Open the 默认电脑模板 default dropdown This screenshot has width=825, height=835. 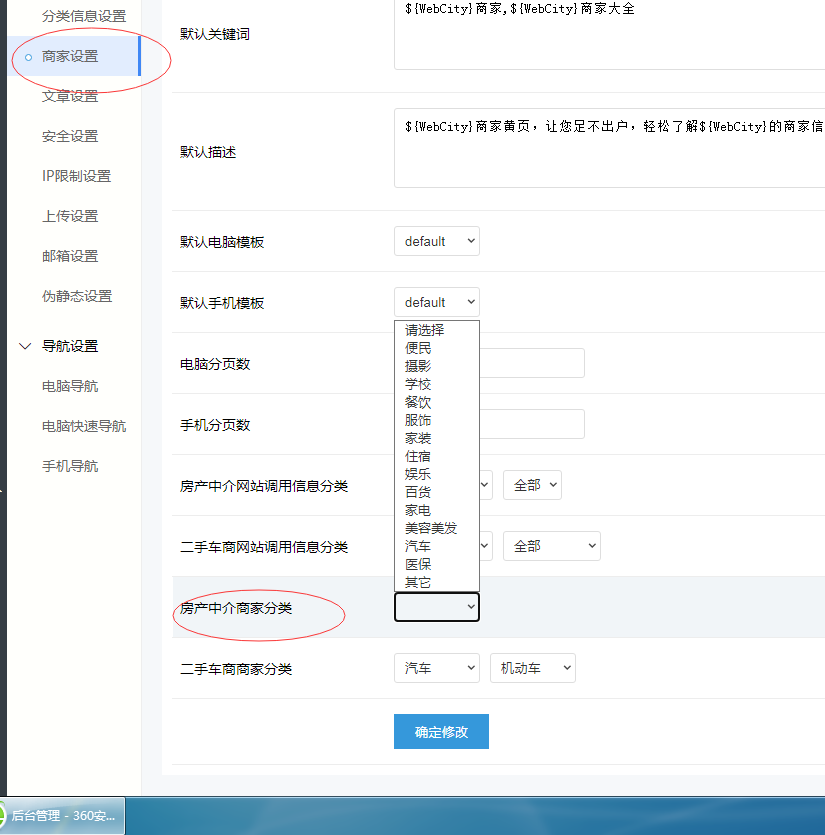[436, 241]
